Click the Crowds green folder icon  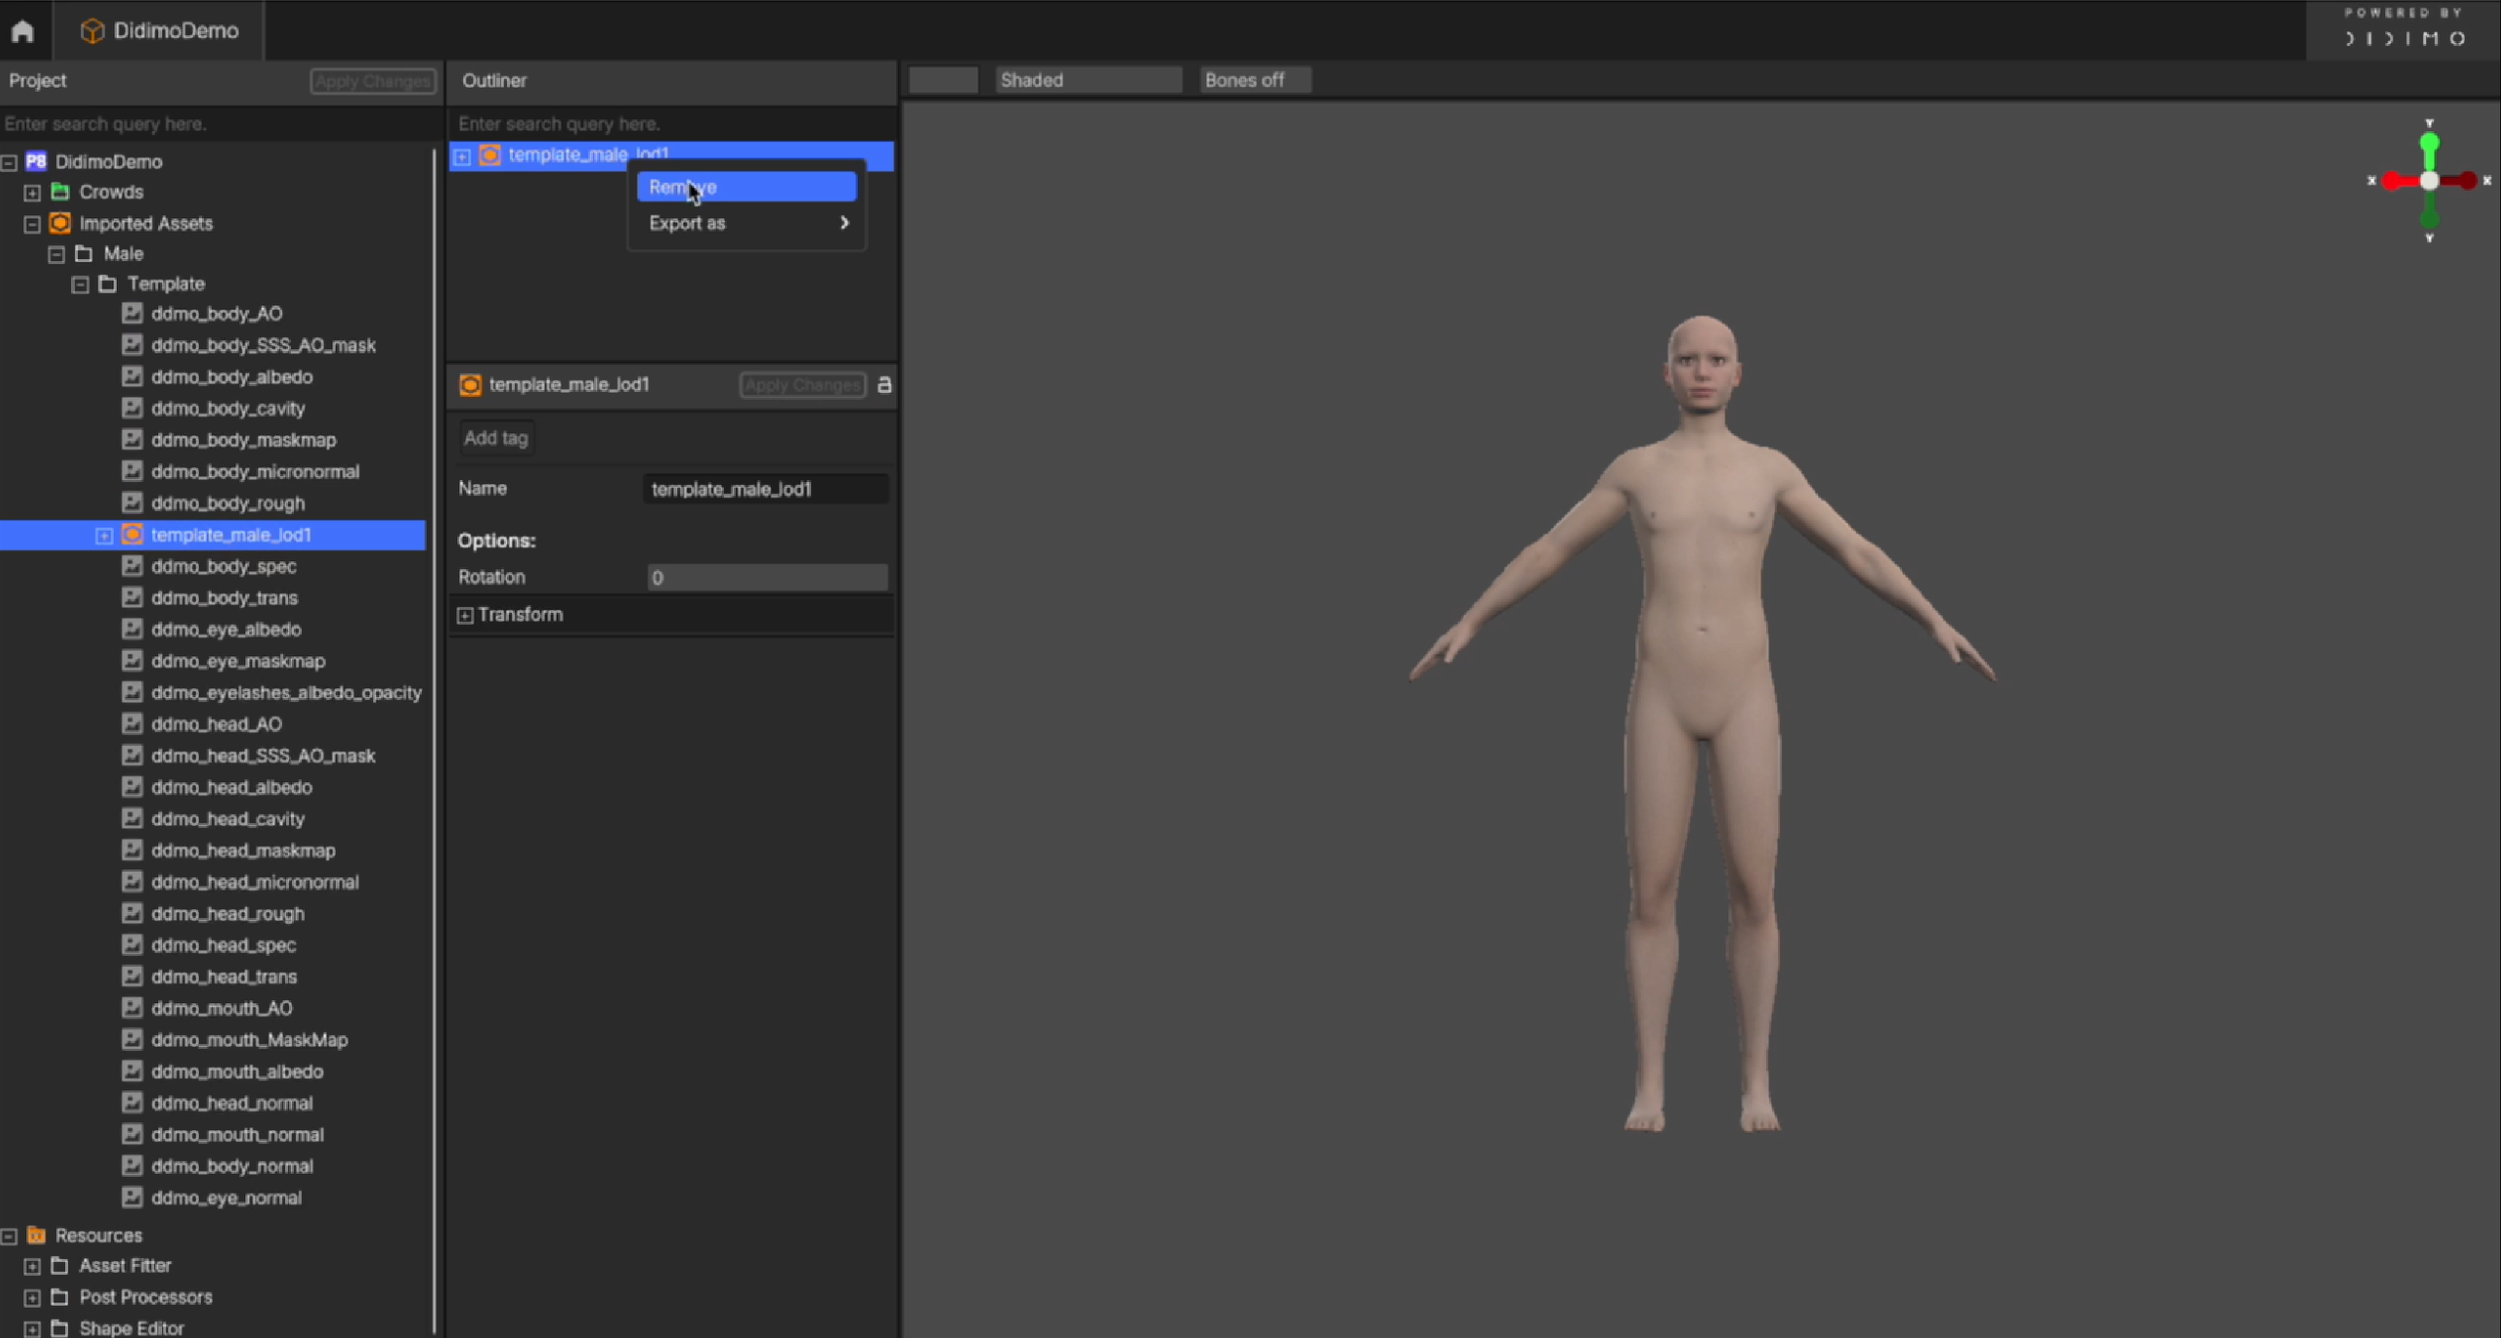(60, 192)
